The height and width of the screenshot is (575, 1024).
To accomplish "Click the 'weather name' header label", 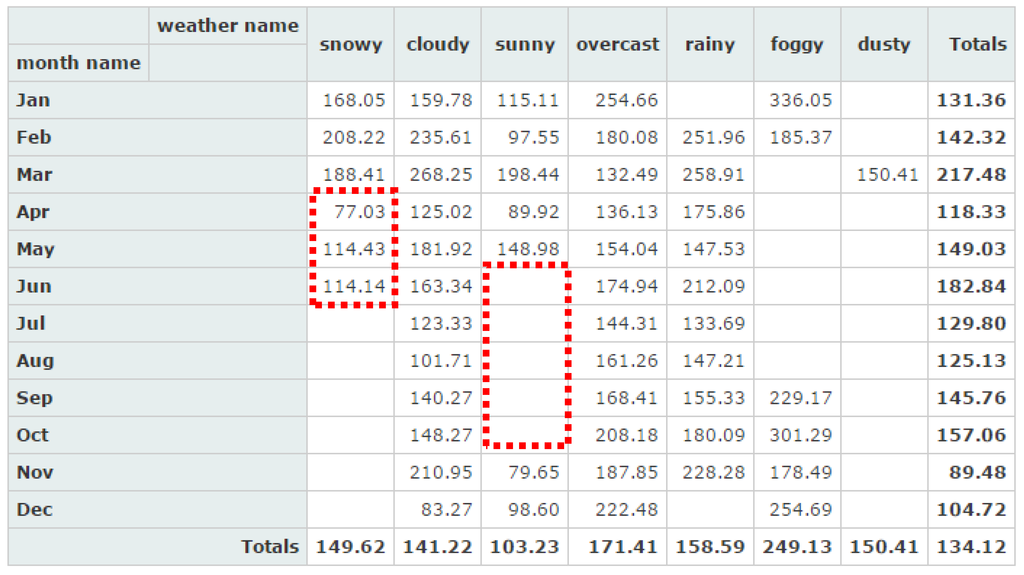I will pyautogui.click(x=227, y=26).
